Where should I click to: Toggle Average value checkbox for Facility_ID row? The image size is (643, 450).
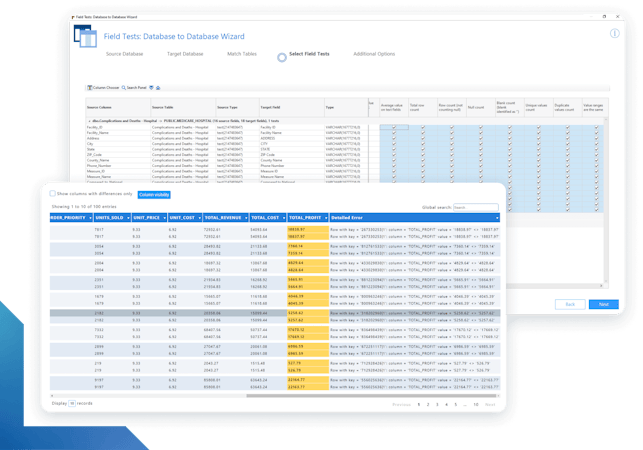tap(394, 128)
